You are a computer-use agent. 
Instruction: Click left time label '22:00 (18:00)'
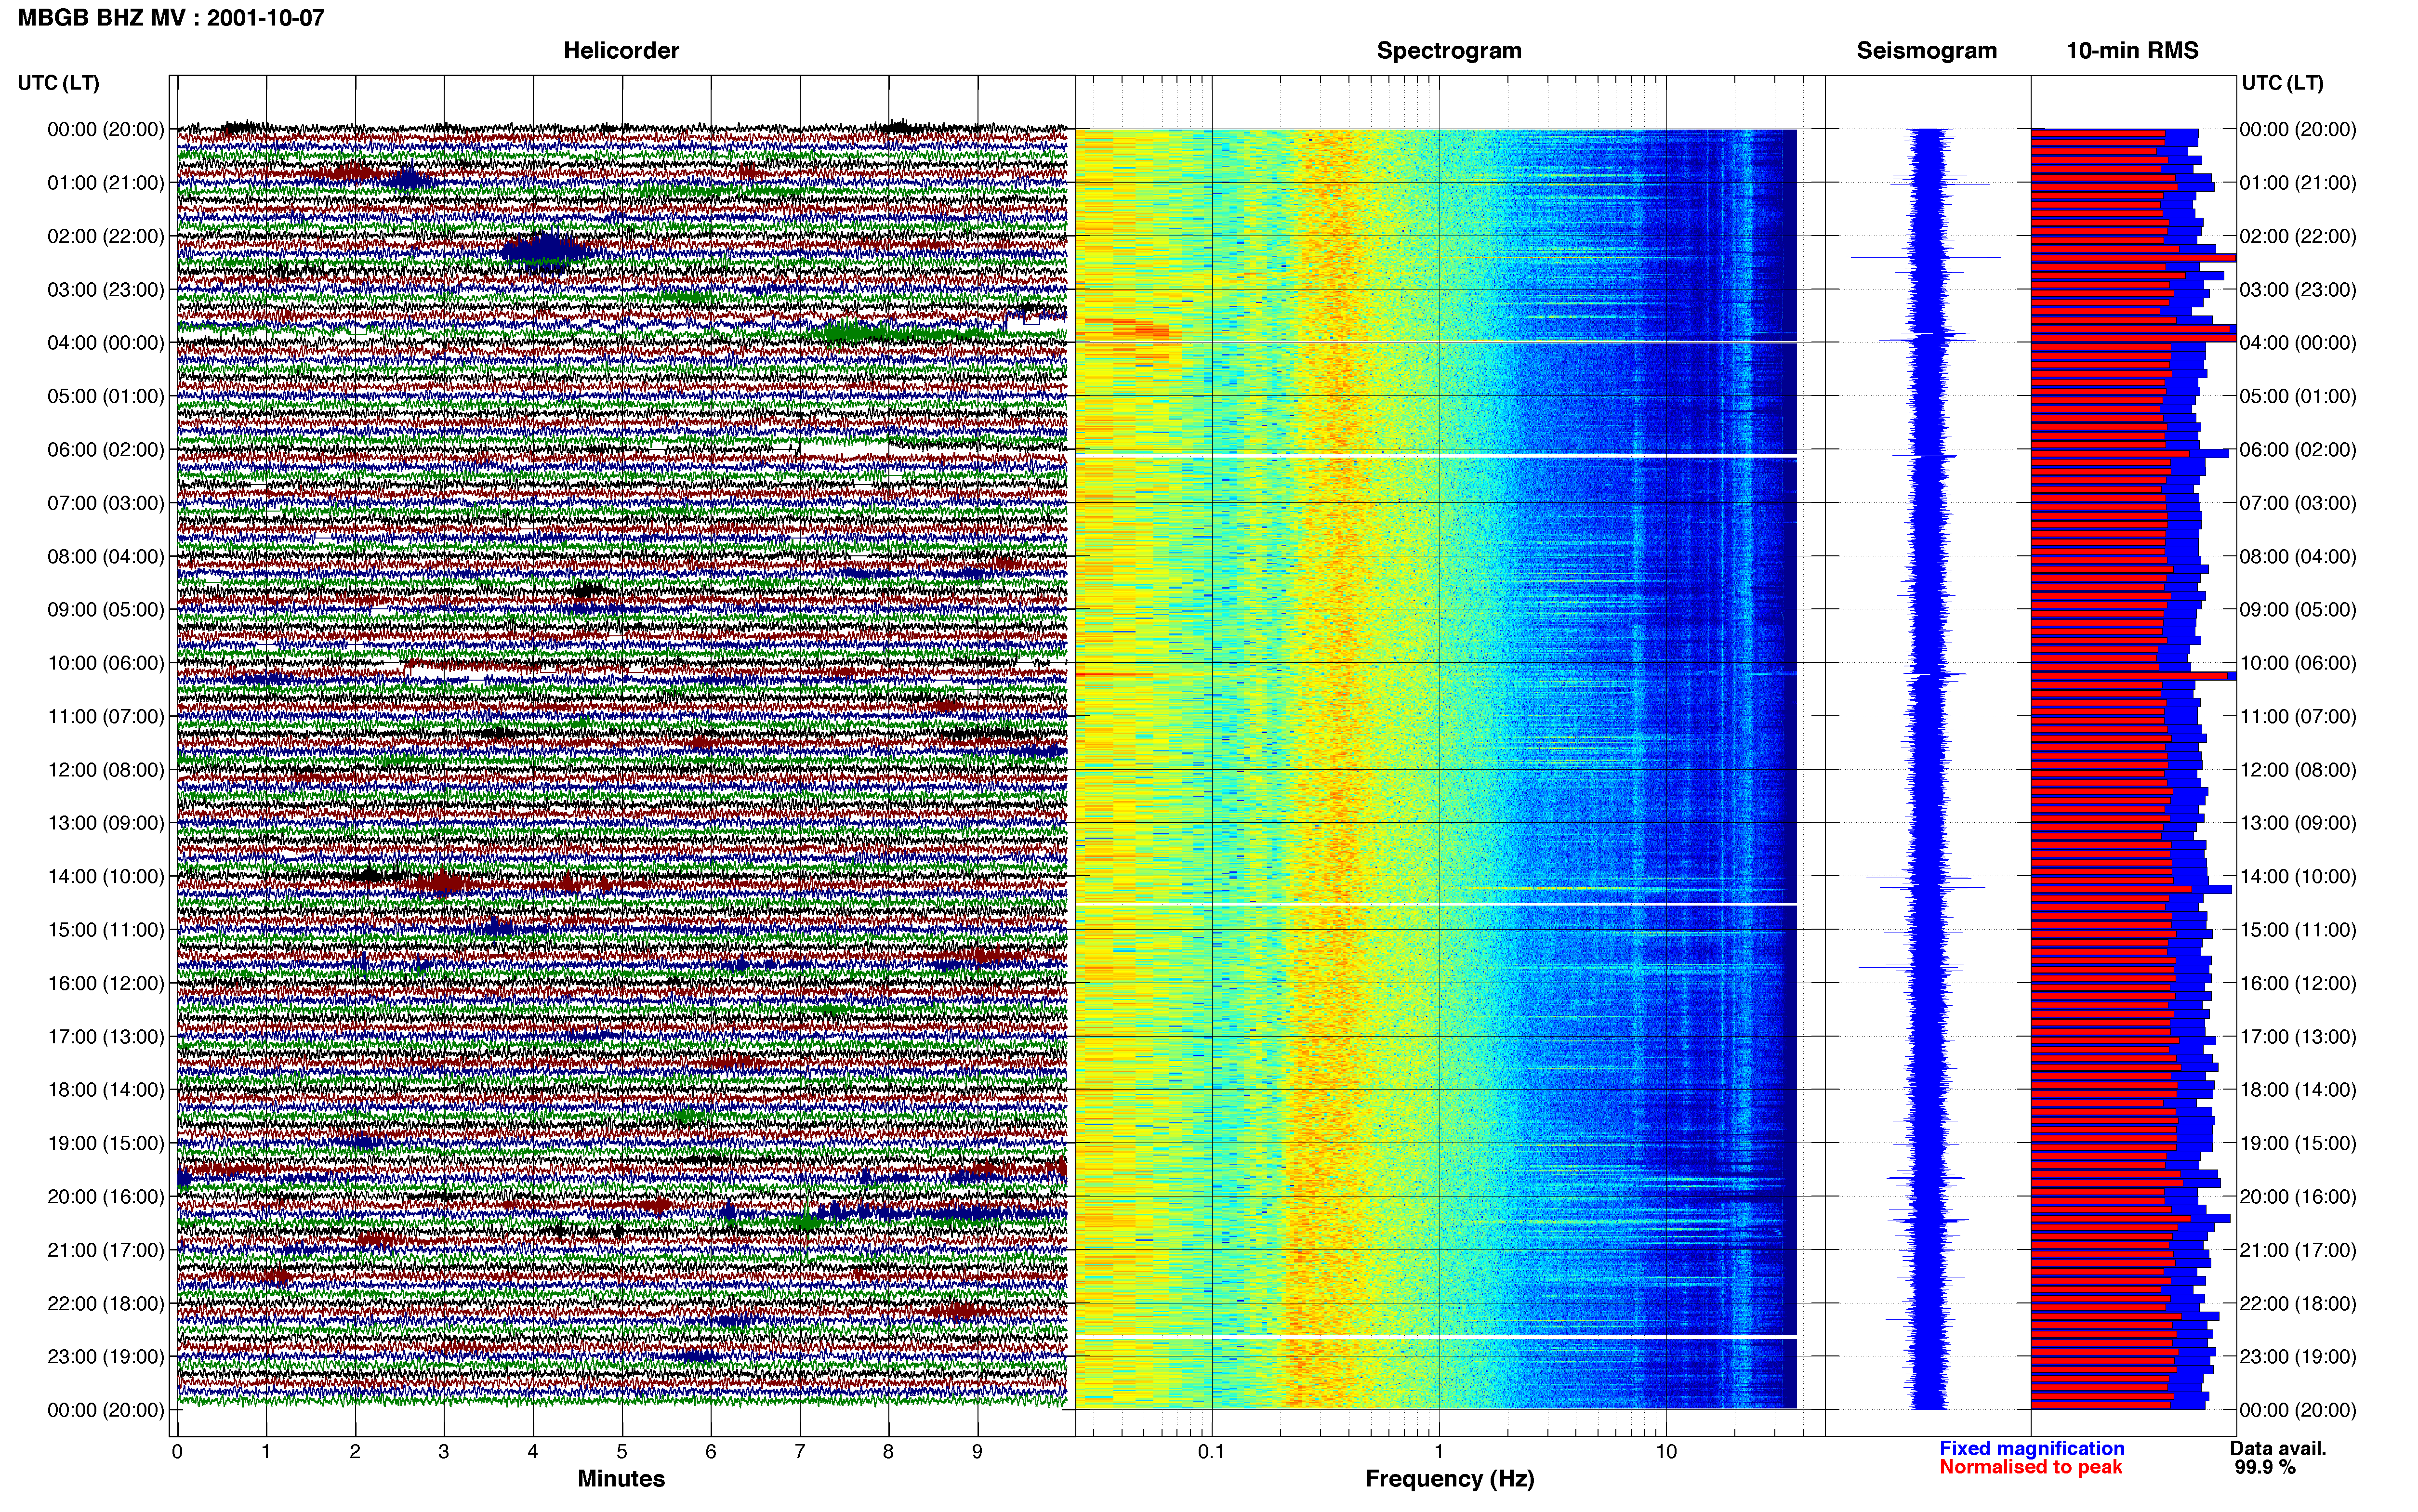tap(106, 1303)
